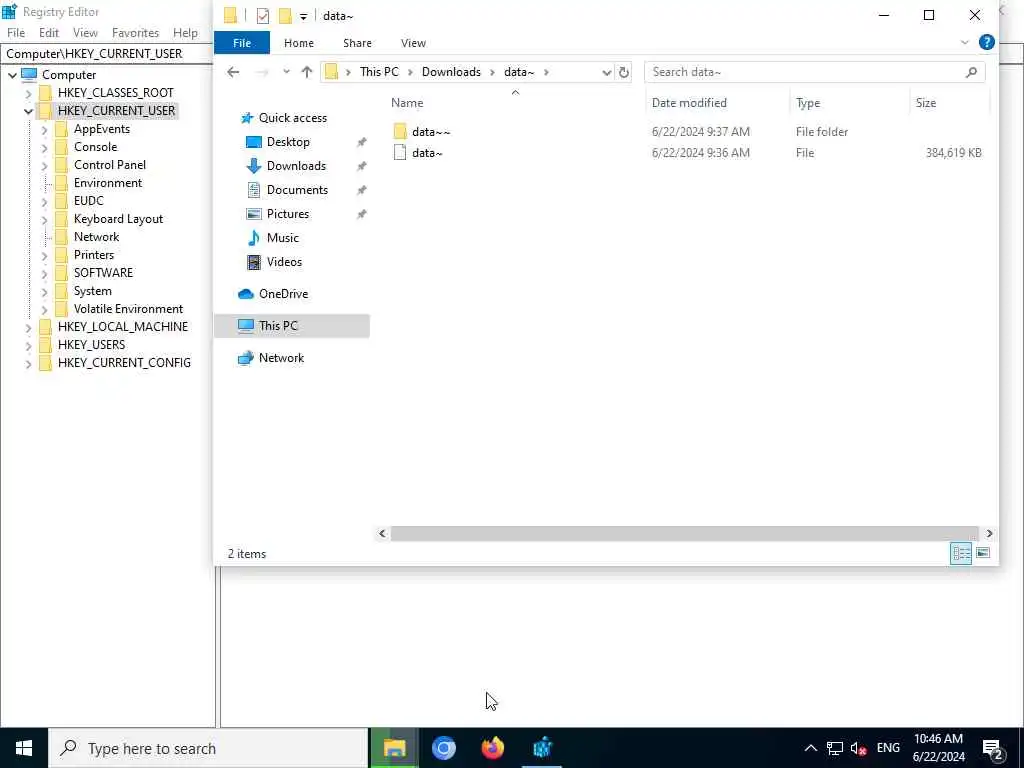The image size is (1024, 768).
Task: Click the OneDrive cloud icon
Action: (x=246, y=294)
